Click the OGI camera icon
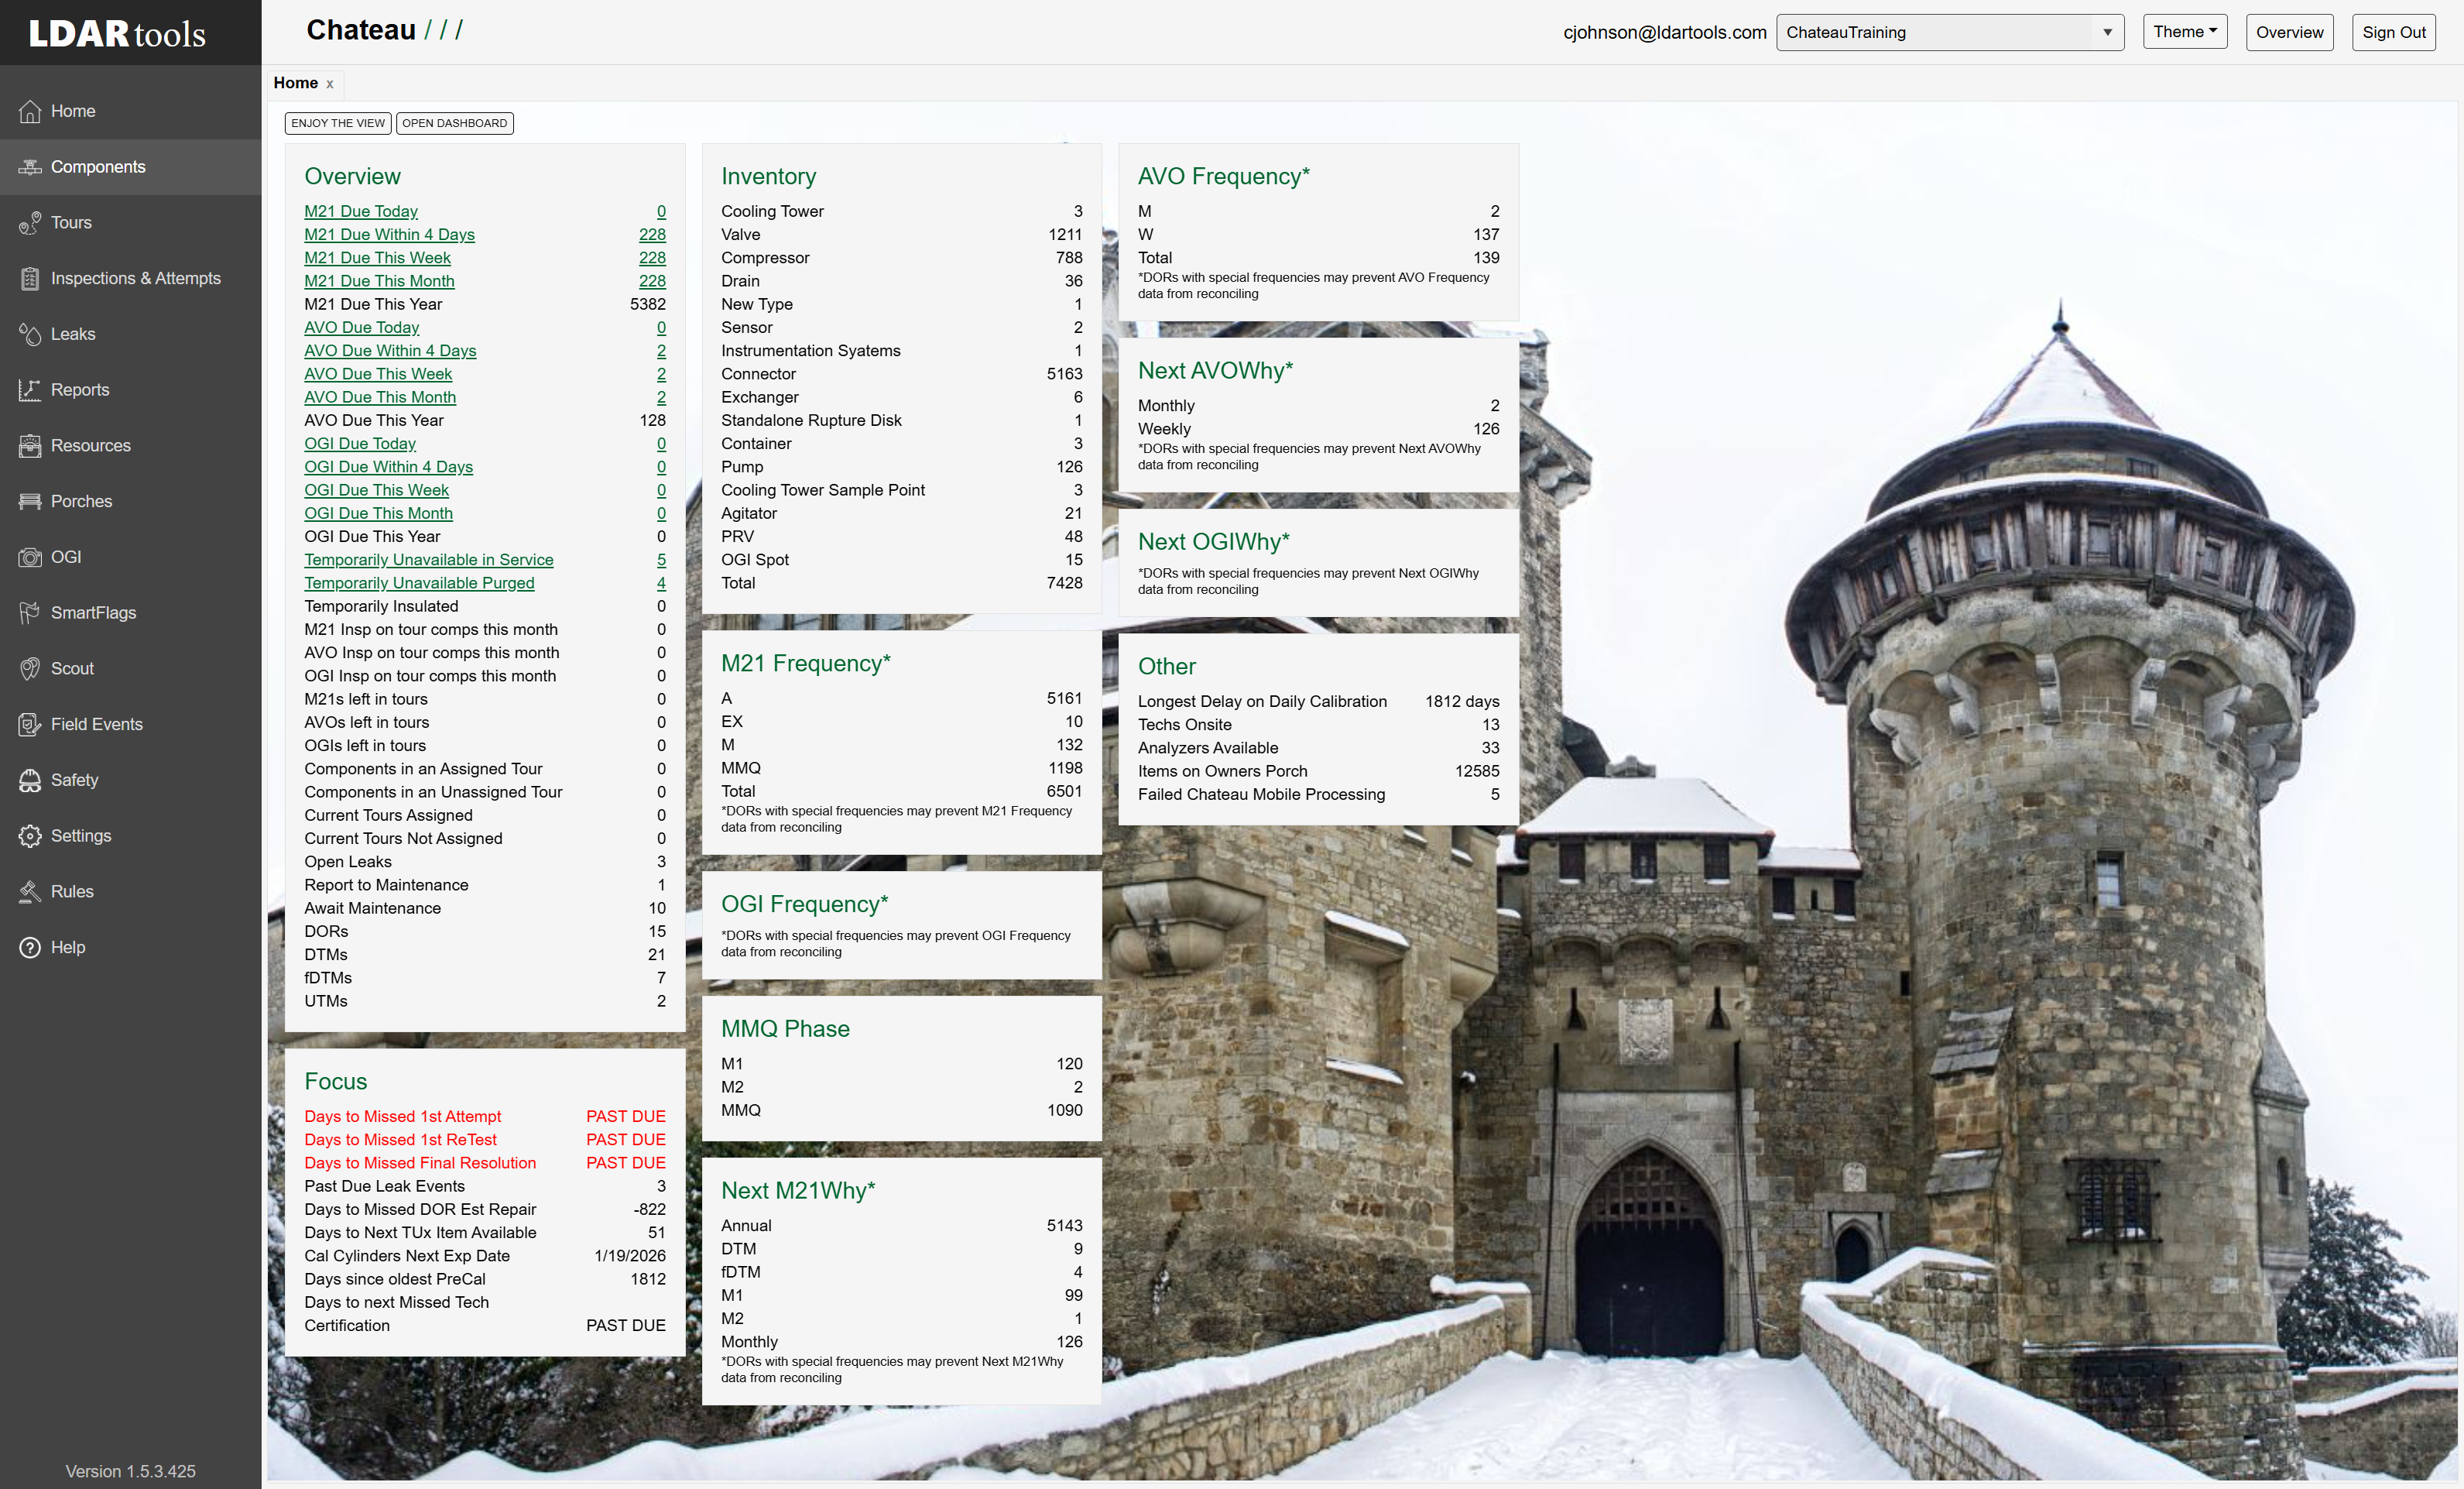Screen dimensions: 2464x1489 click(30, 557)
